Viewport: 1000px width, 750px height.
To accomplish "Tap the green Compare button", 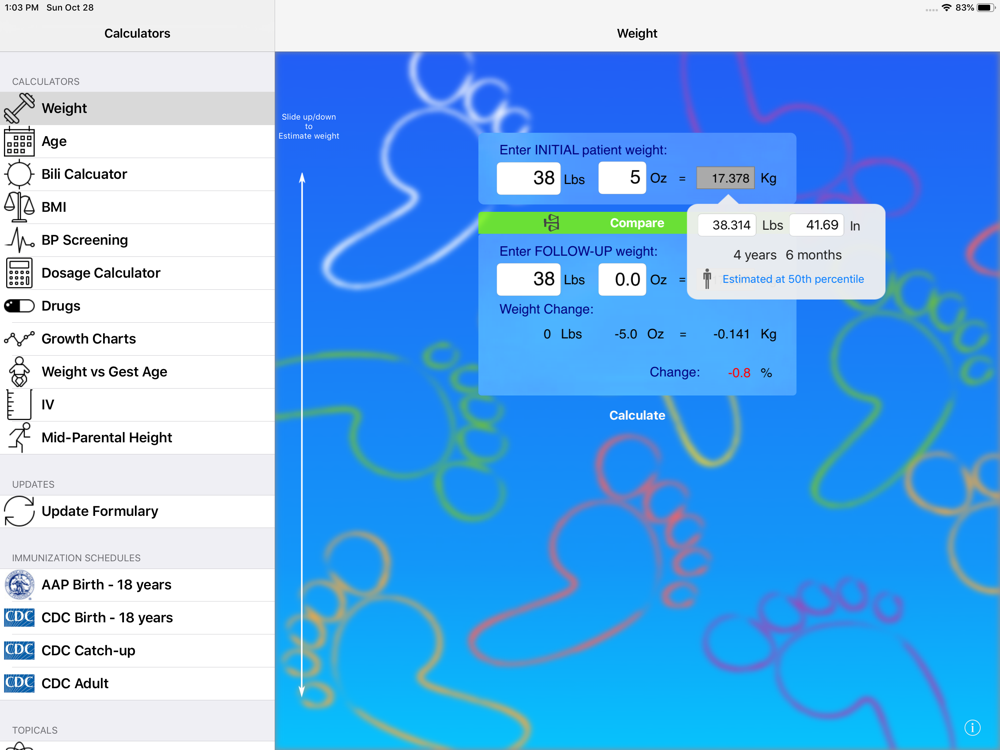I will (582, 223).
